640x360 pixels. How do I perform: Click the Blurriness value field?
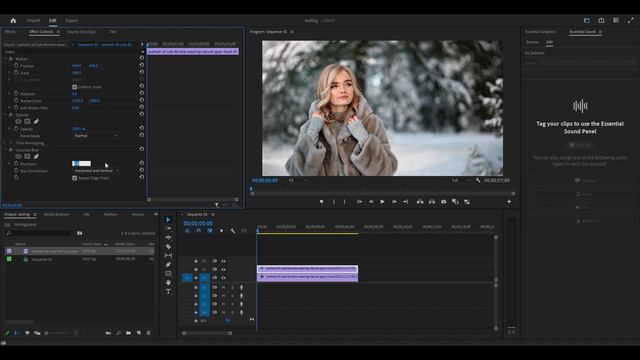(82, 163)
